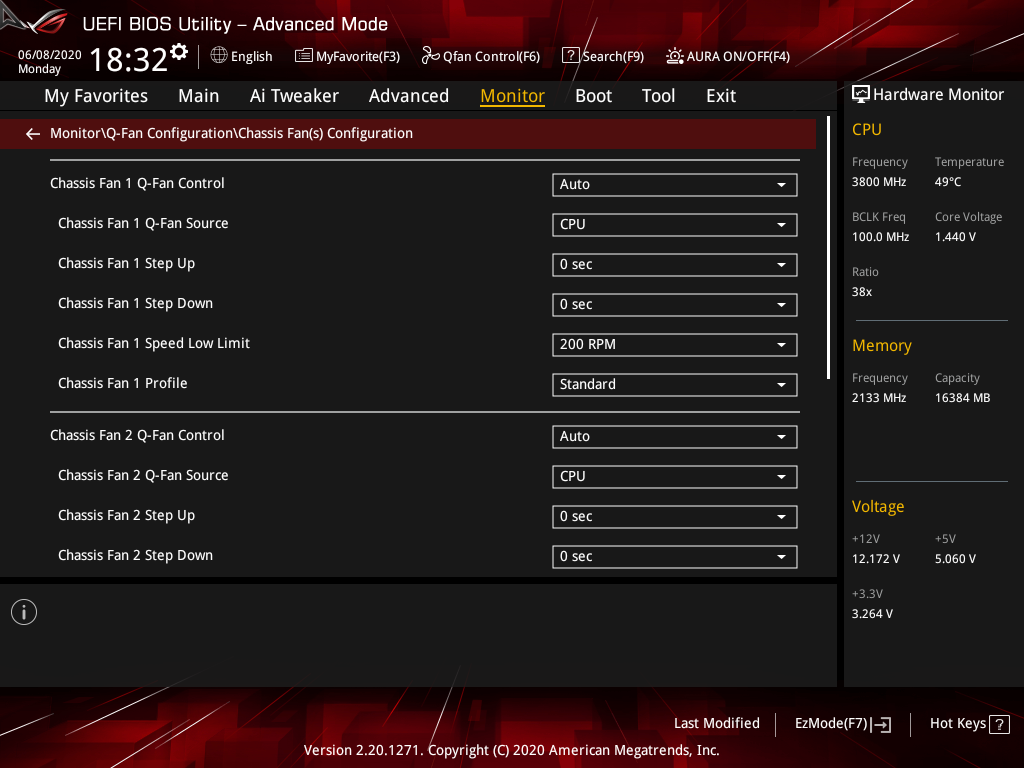Open the Exit tab
1024x768 pixels.
[721, 96]
